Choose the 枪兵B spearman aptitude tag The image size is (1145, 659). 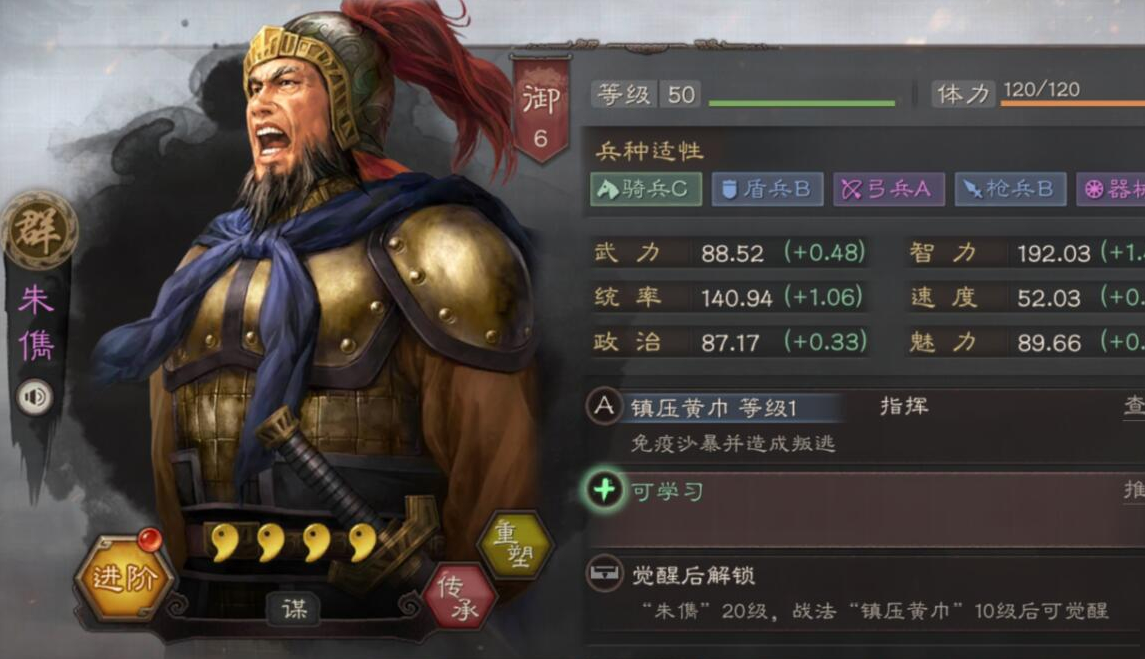coord(1010,189)
